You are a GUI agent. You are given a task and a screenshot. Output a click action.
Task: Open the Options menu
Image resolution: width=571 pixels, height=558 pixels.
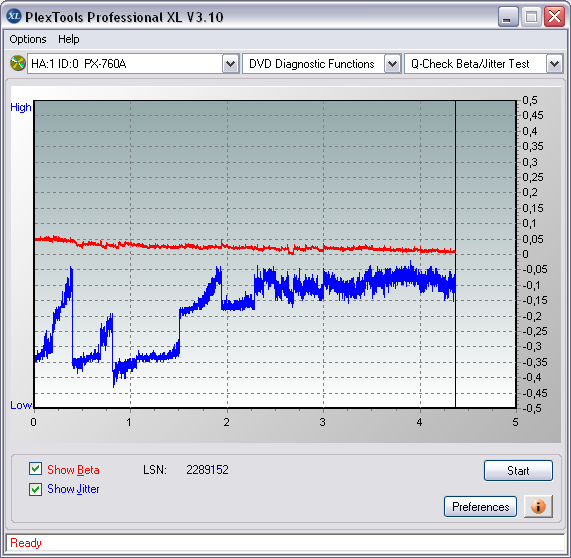28,39
